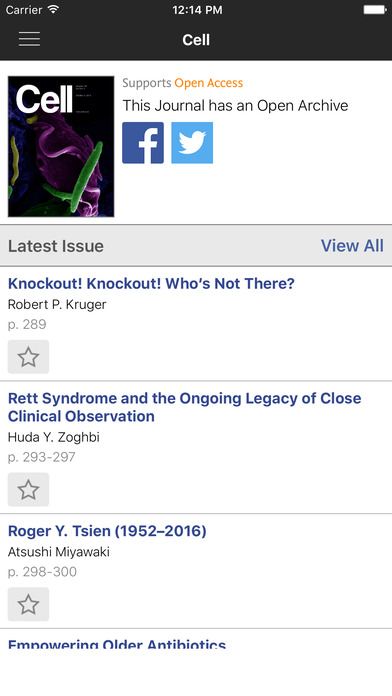Tap author name Robert P. Kruger

pos(57,305)
